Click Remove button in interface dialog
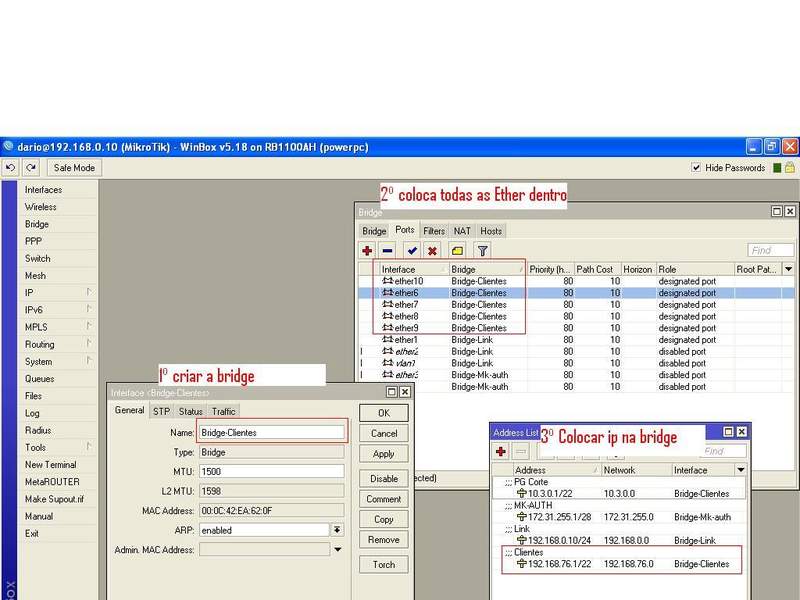This screenshot has width=800, height=600. [x=384, y=540]
